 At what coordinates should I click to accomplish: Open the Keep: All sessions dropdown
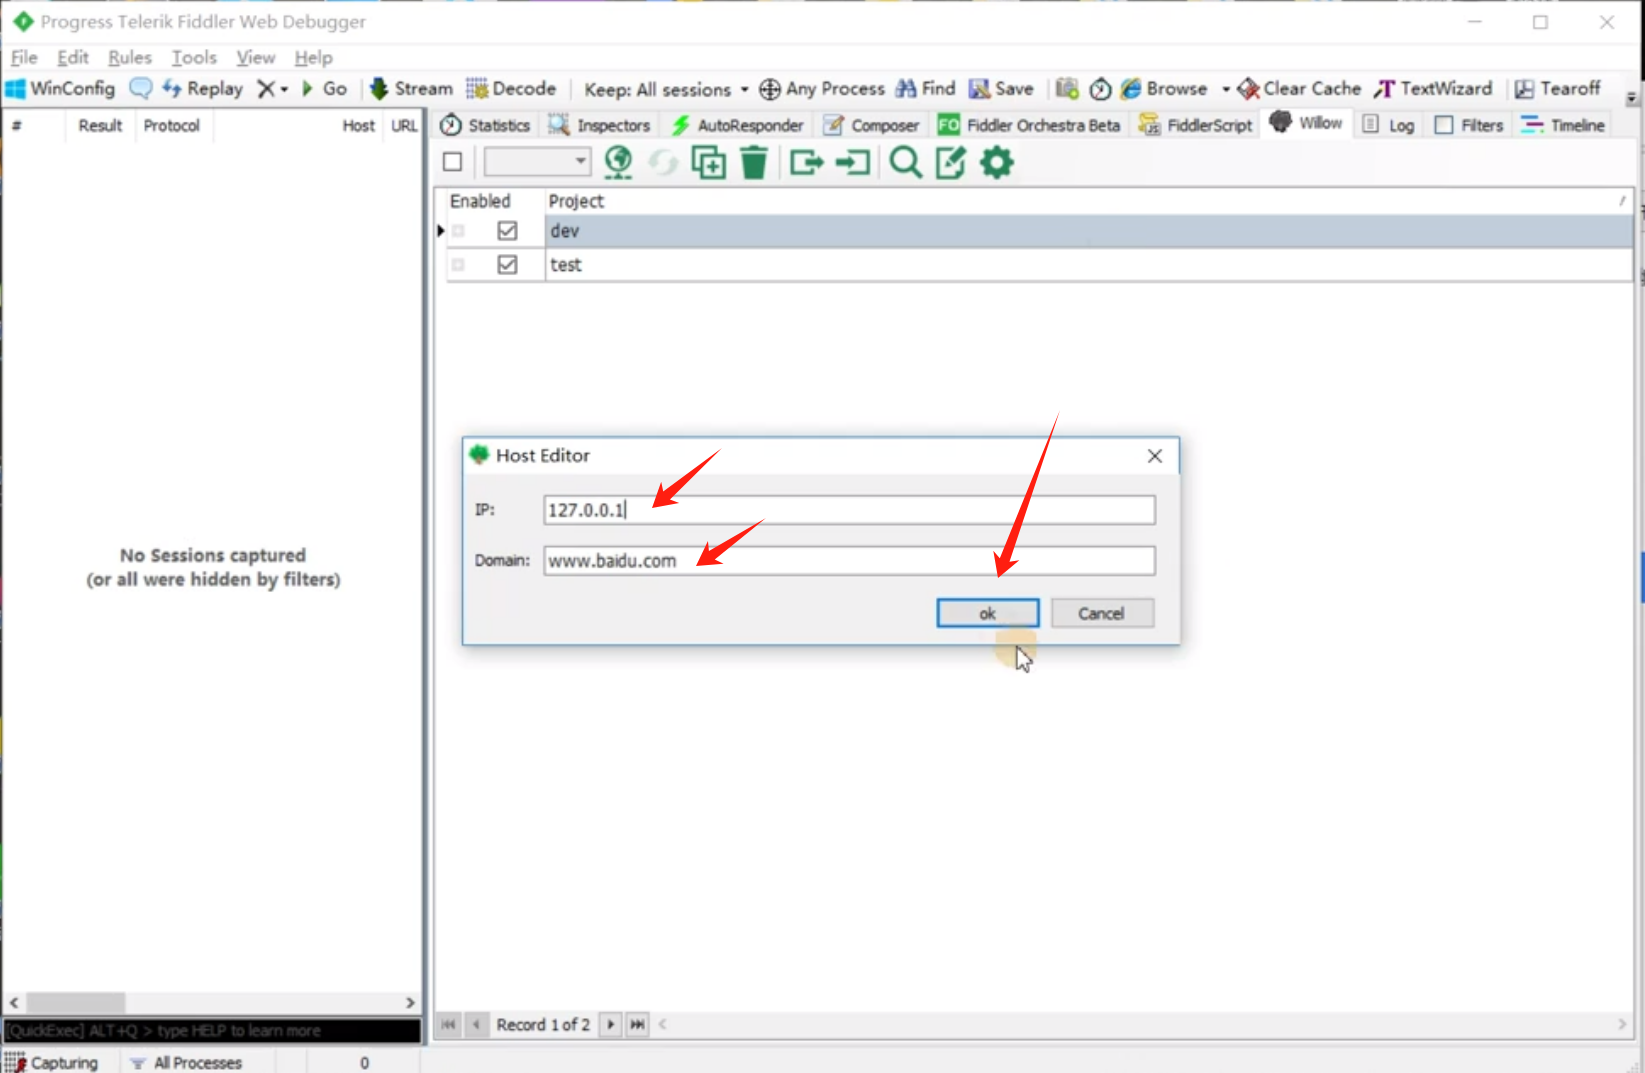(666, 90)
